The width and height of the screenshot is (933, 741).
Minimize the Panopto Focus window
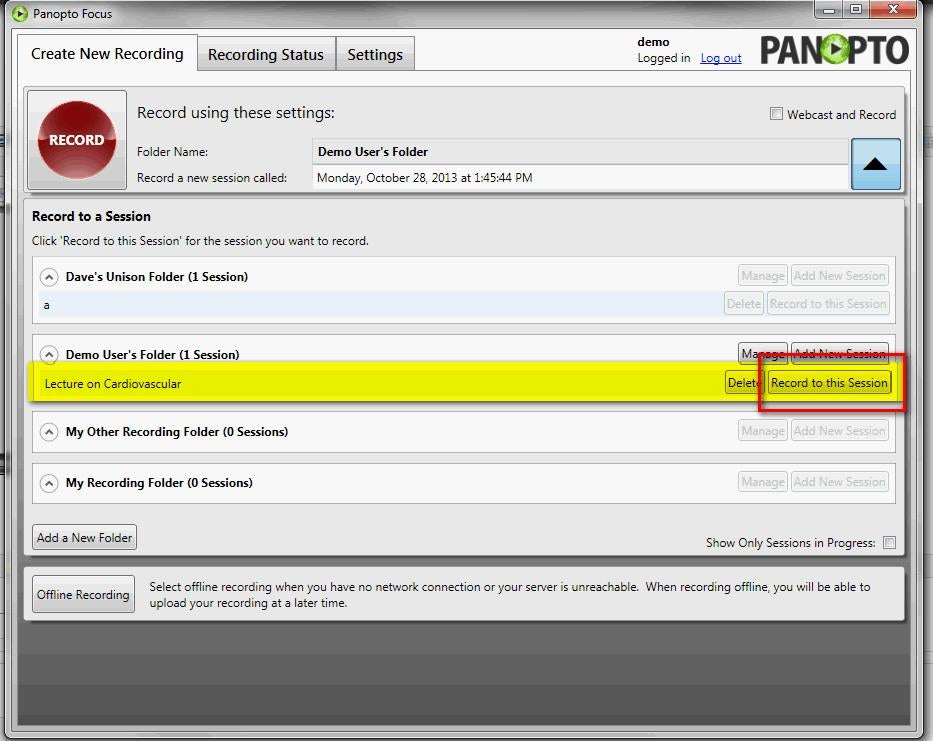(x=828, y=9)
